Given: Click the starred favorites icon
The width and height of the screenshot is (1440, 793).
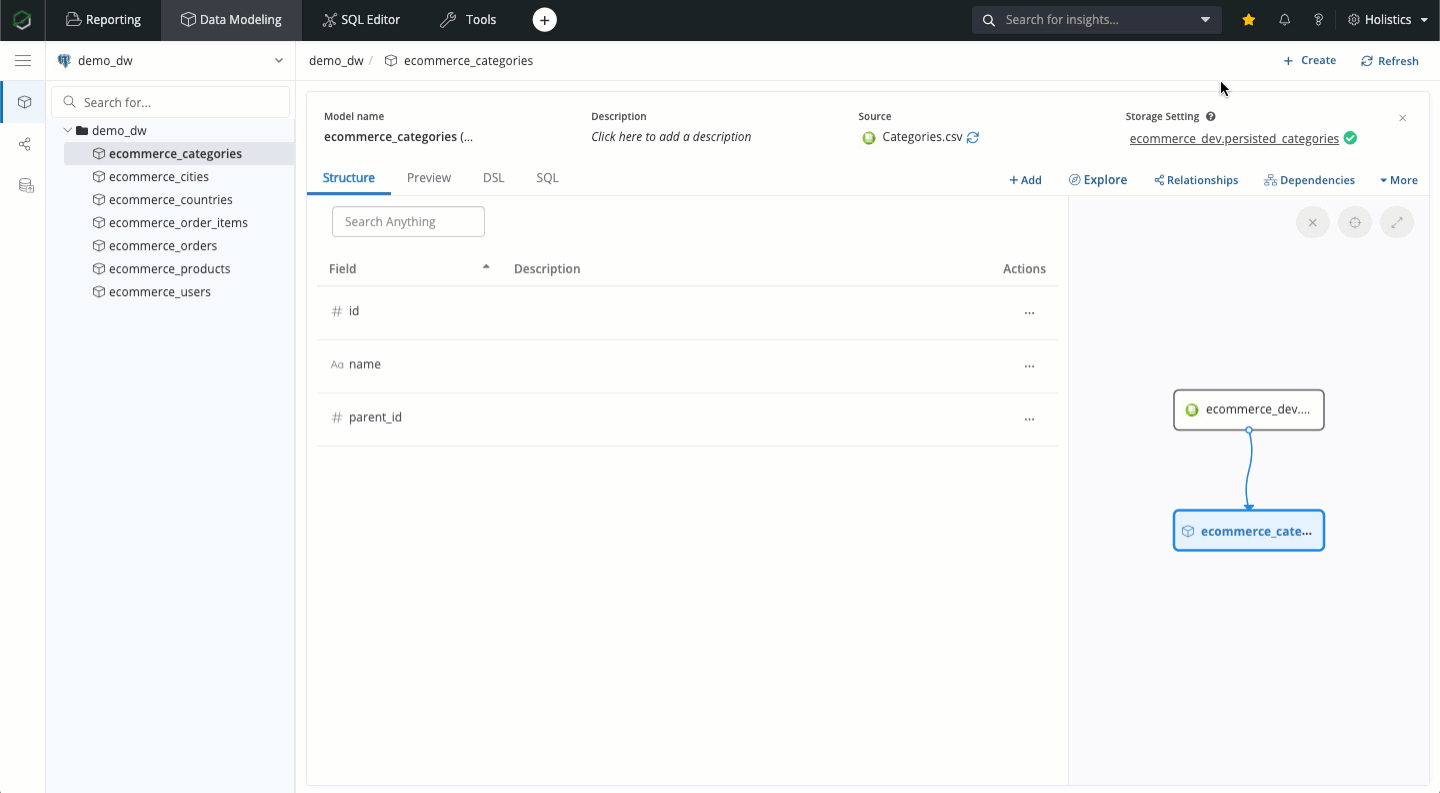Looking at the screenshot, I should coord(1248,20).
